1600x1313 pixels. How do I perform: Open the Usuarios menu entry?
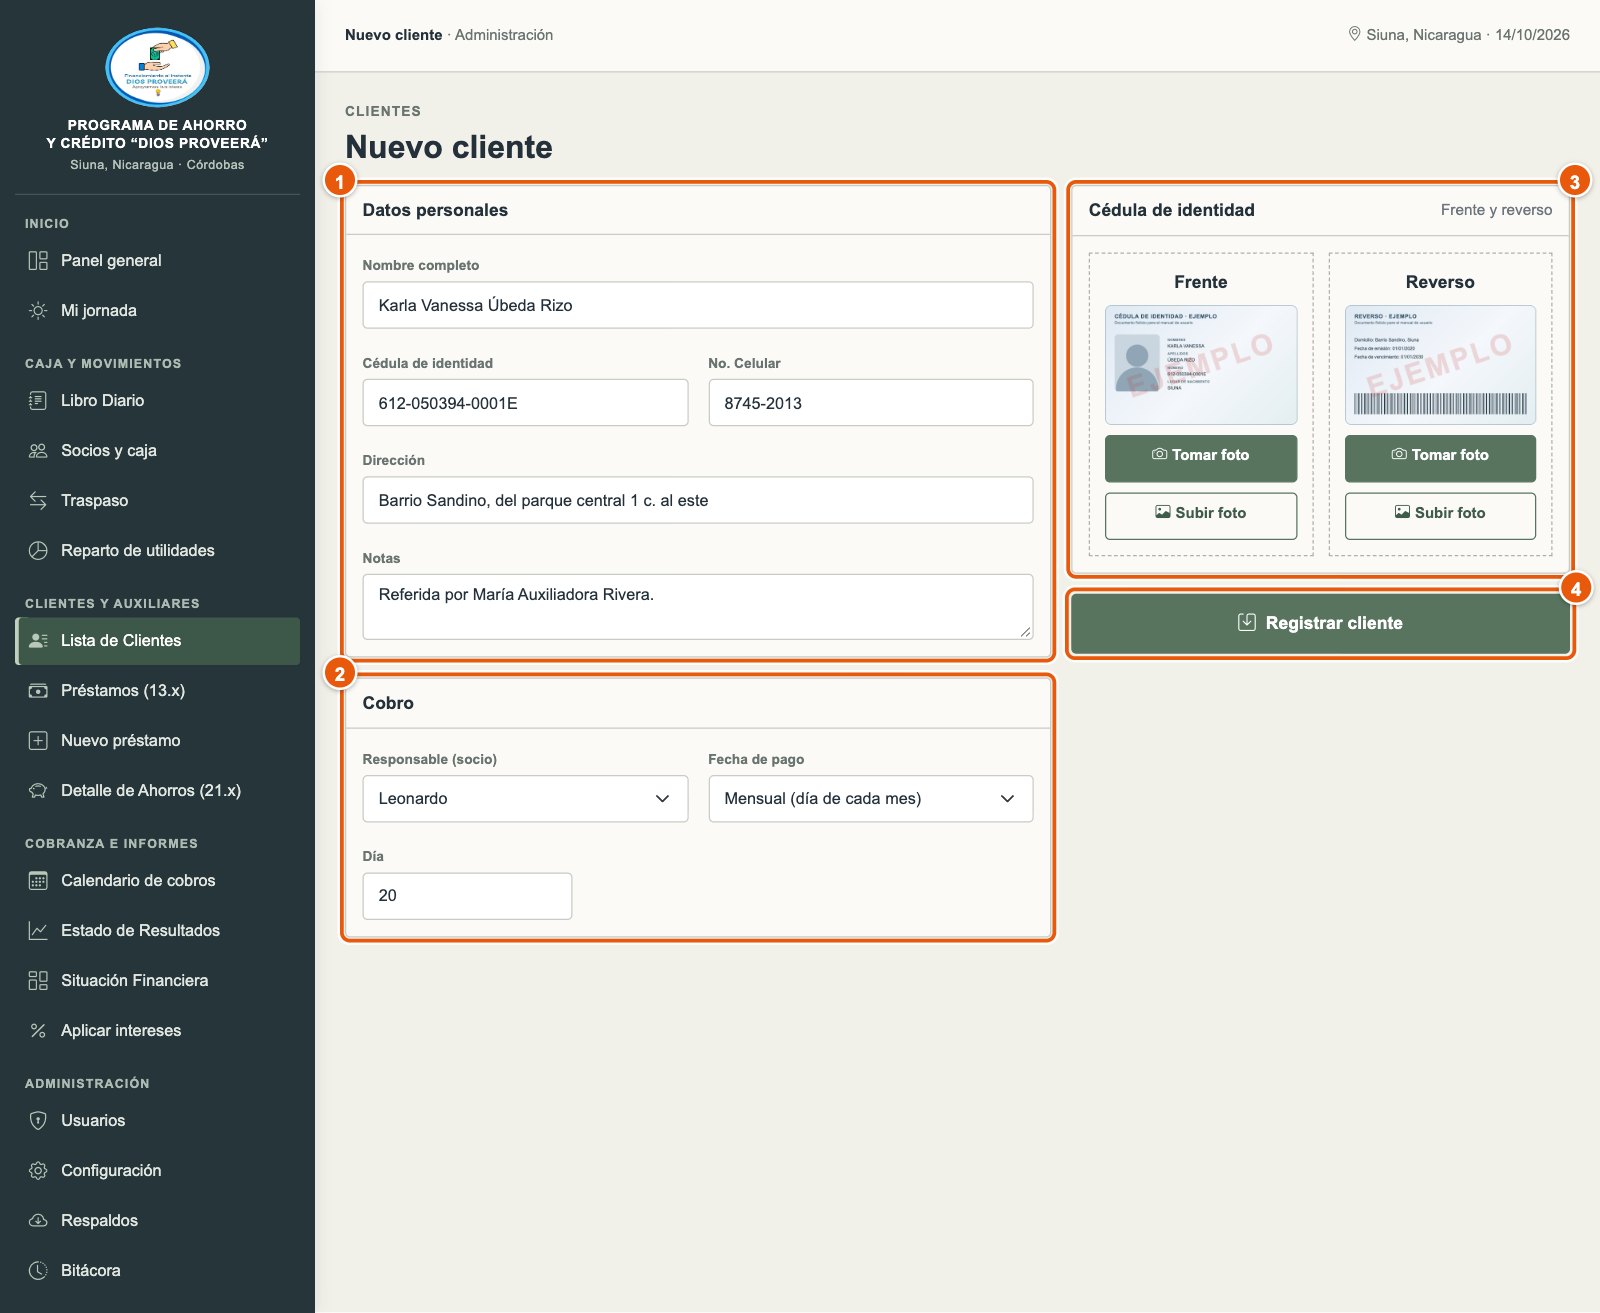tap(158, 1121)
